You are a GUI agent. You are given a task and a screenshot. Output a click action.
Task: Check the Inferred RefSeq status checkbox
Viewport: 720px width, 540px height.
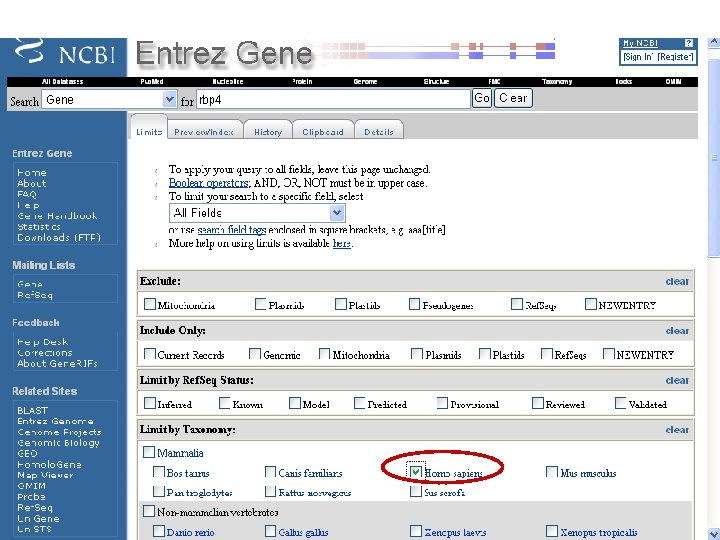point(150,403)
